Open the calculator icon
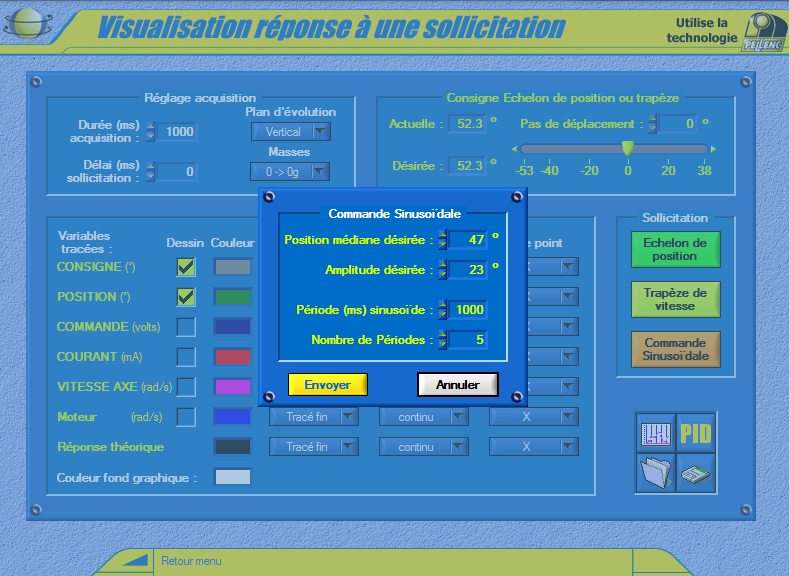The width and height of the screenshot is (789, 576). 696,472
